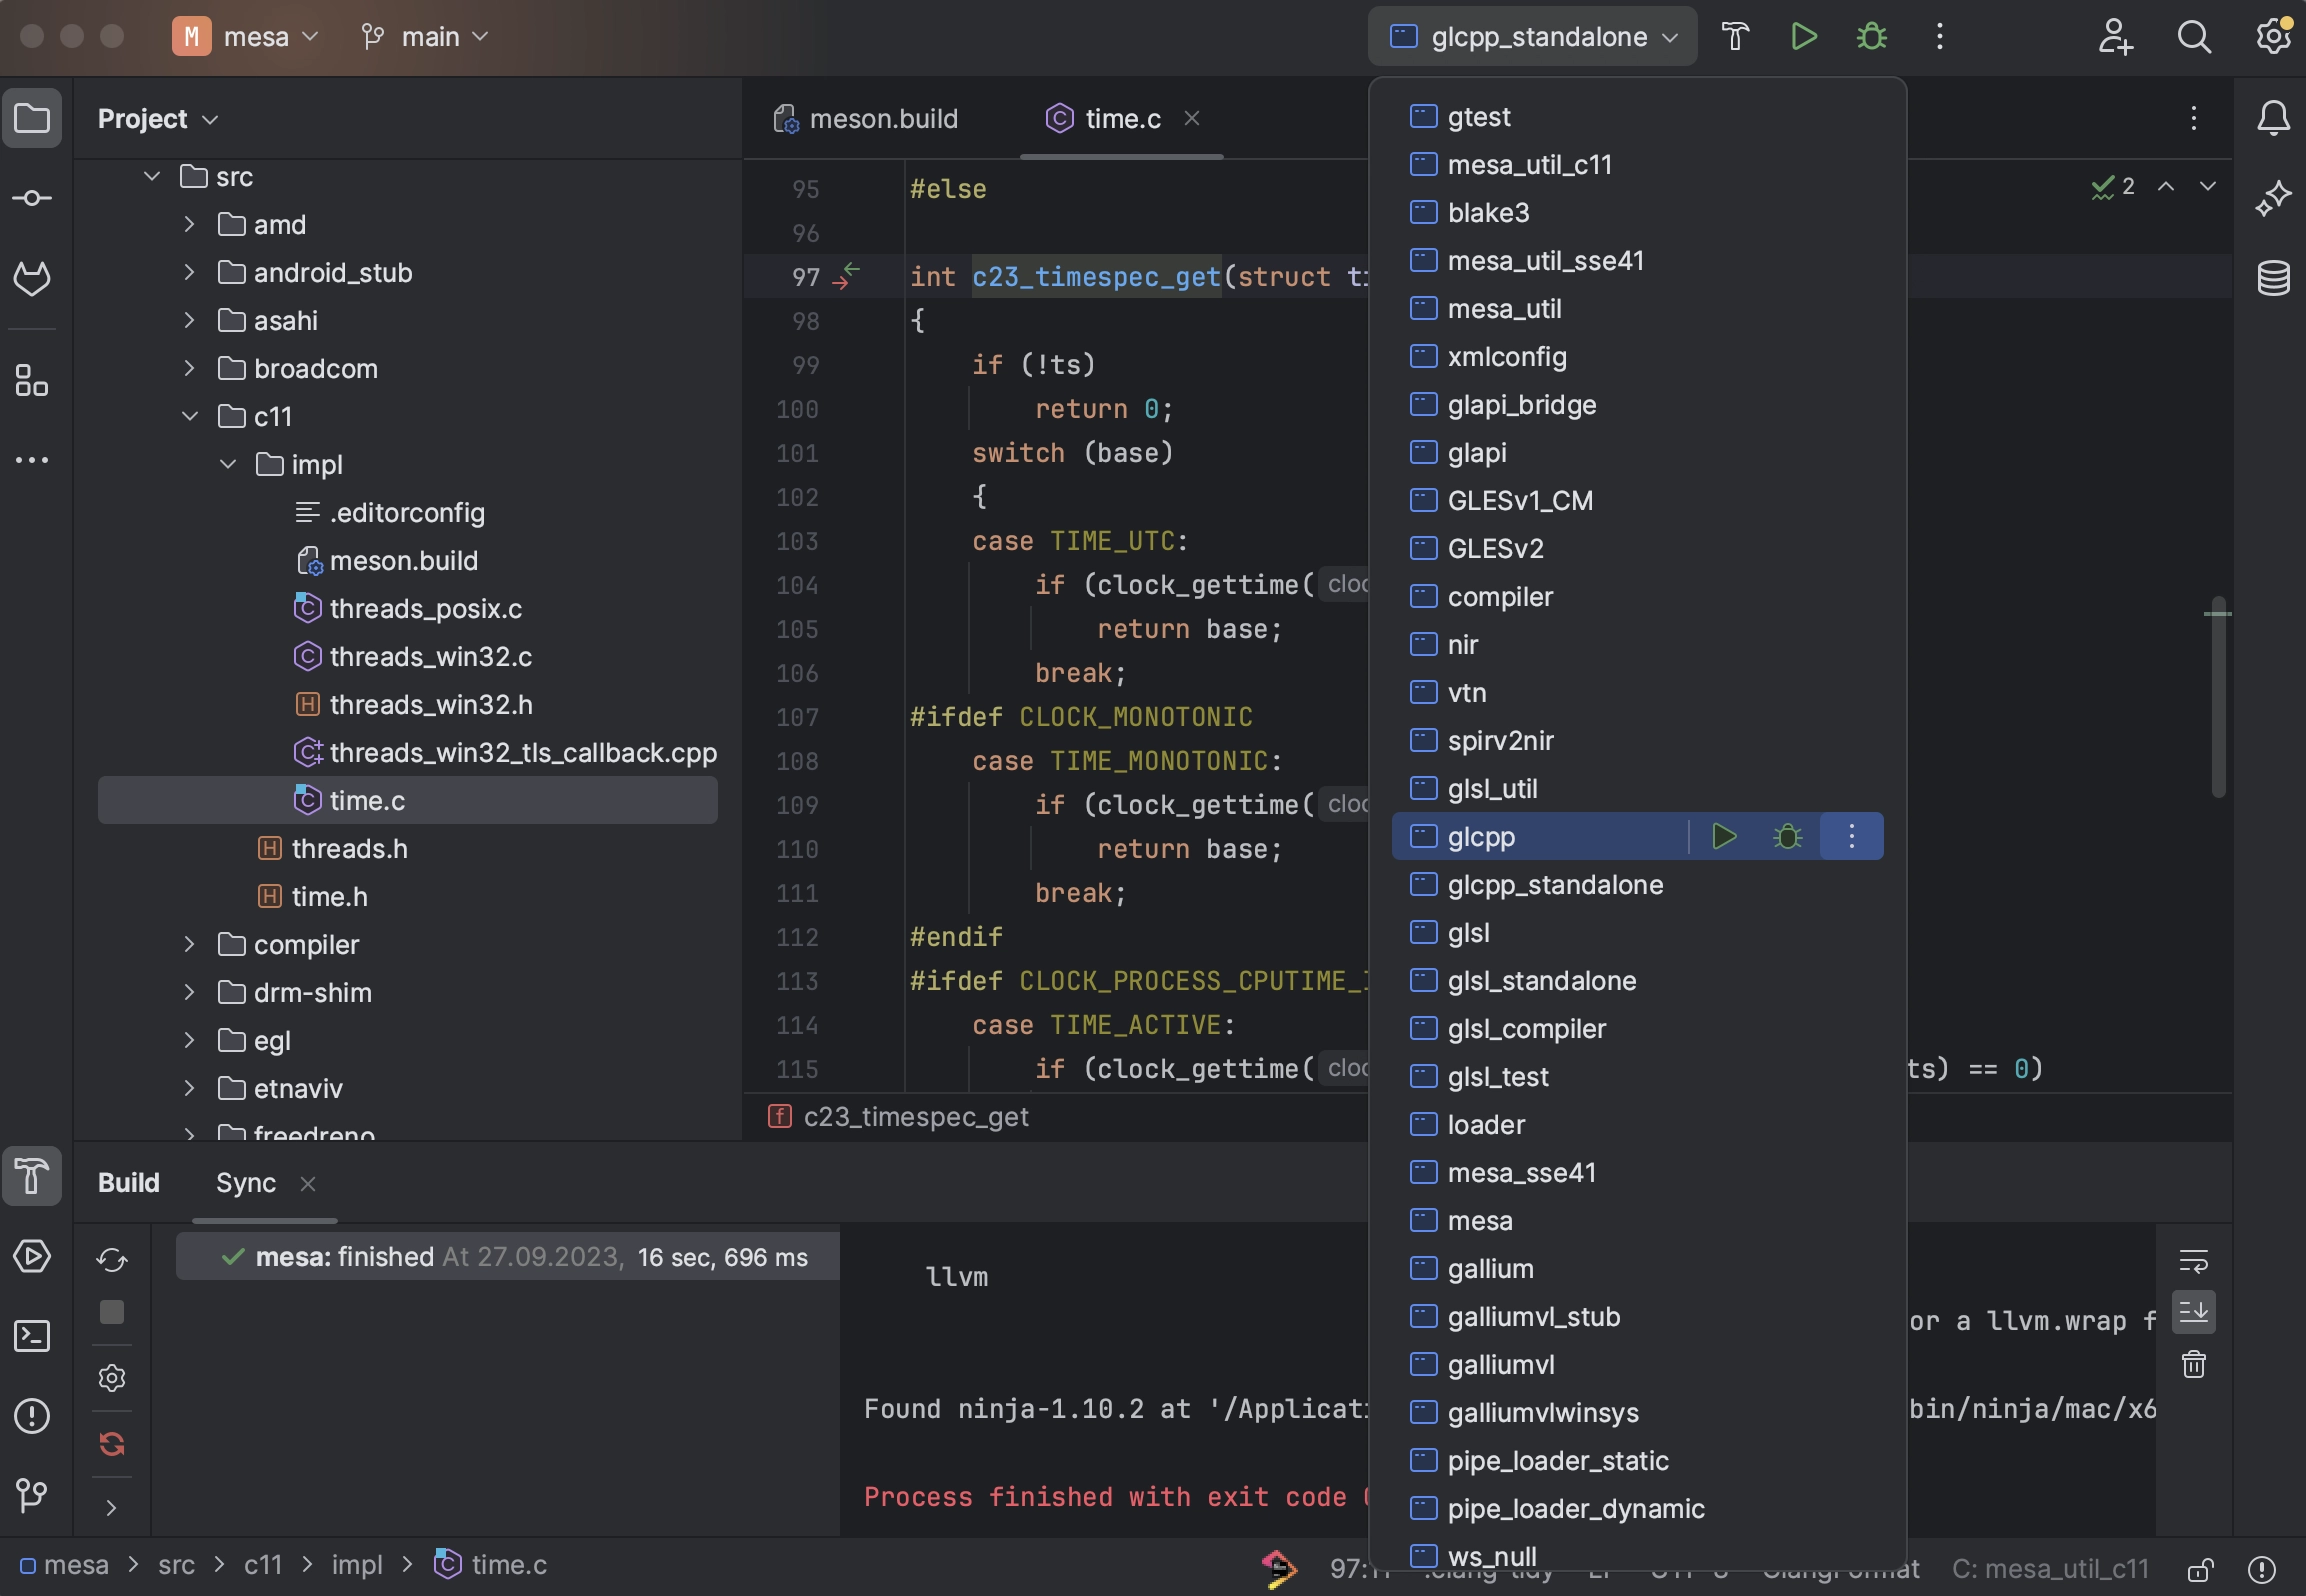Expand the broadcom folder
The width and height of the screenshot is (2306, 1596).
point(189,368)
